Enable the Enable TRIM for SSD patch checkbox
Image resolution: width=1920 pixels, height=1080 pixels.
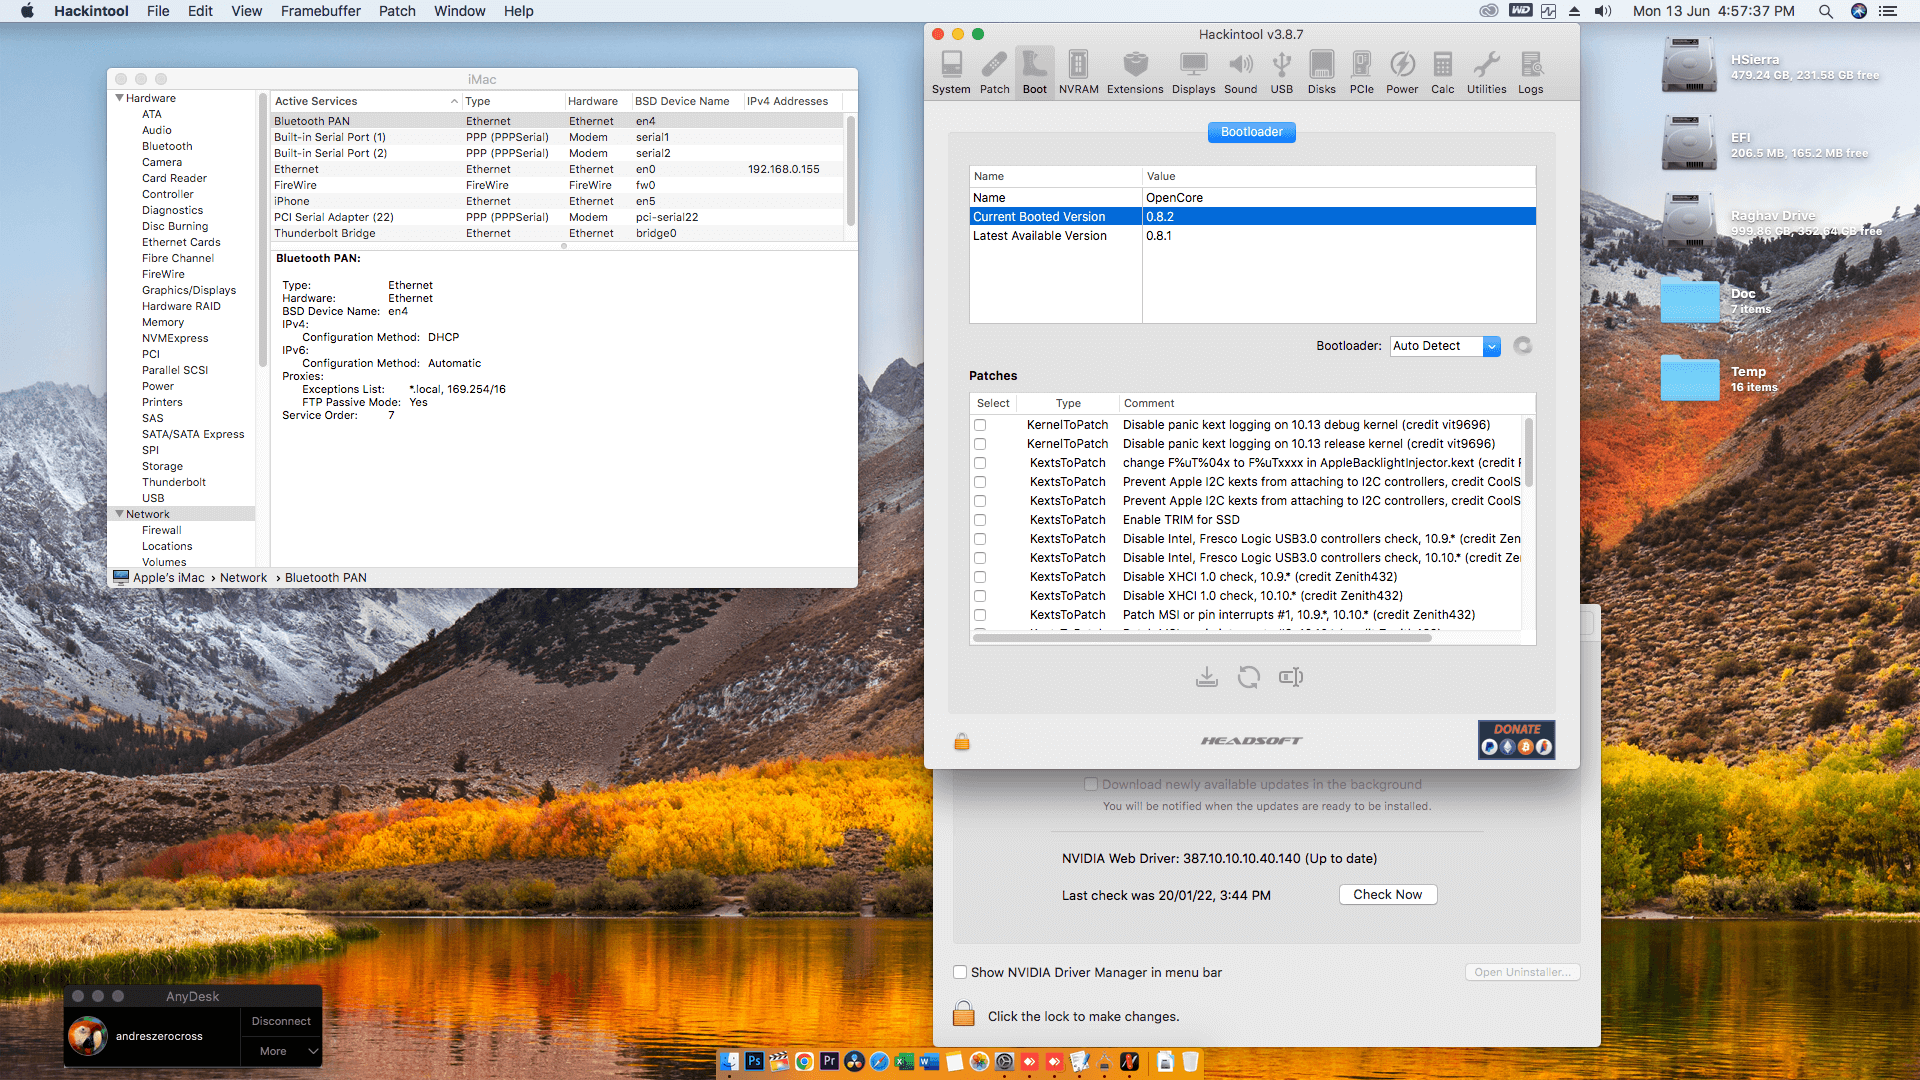[980, 520]
